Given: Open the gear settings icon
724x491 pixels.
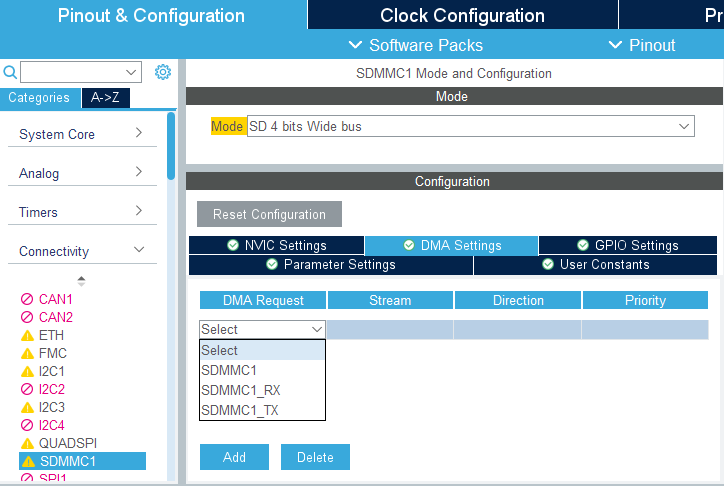Looking at the screenshot, I should coord(163,72).
